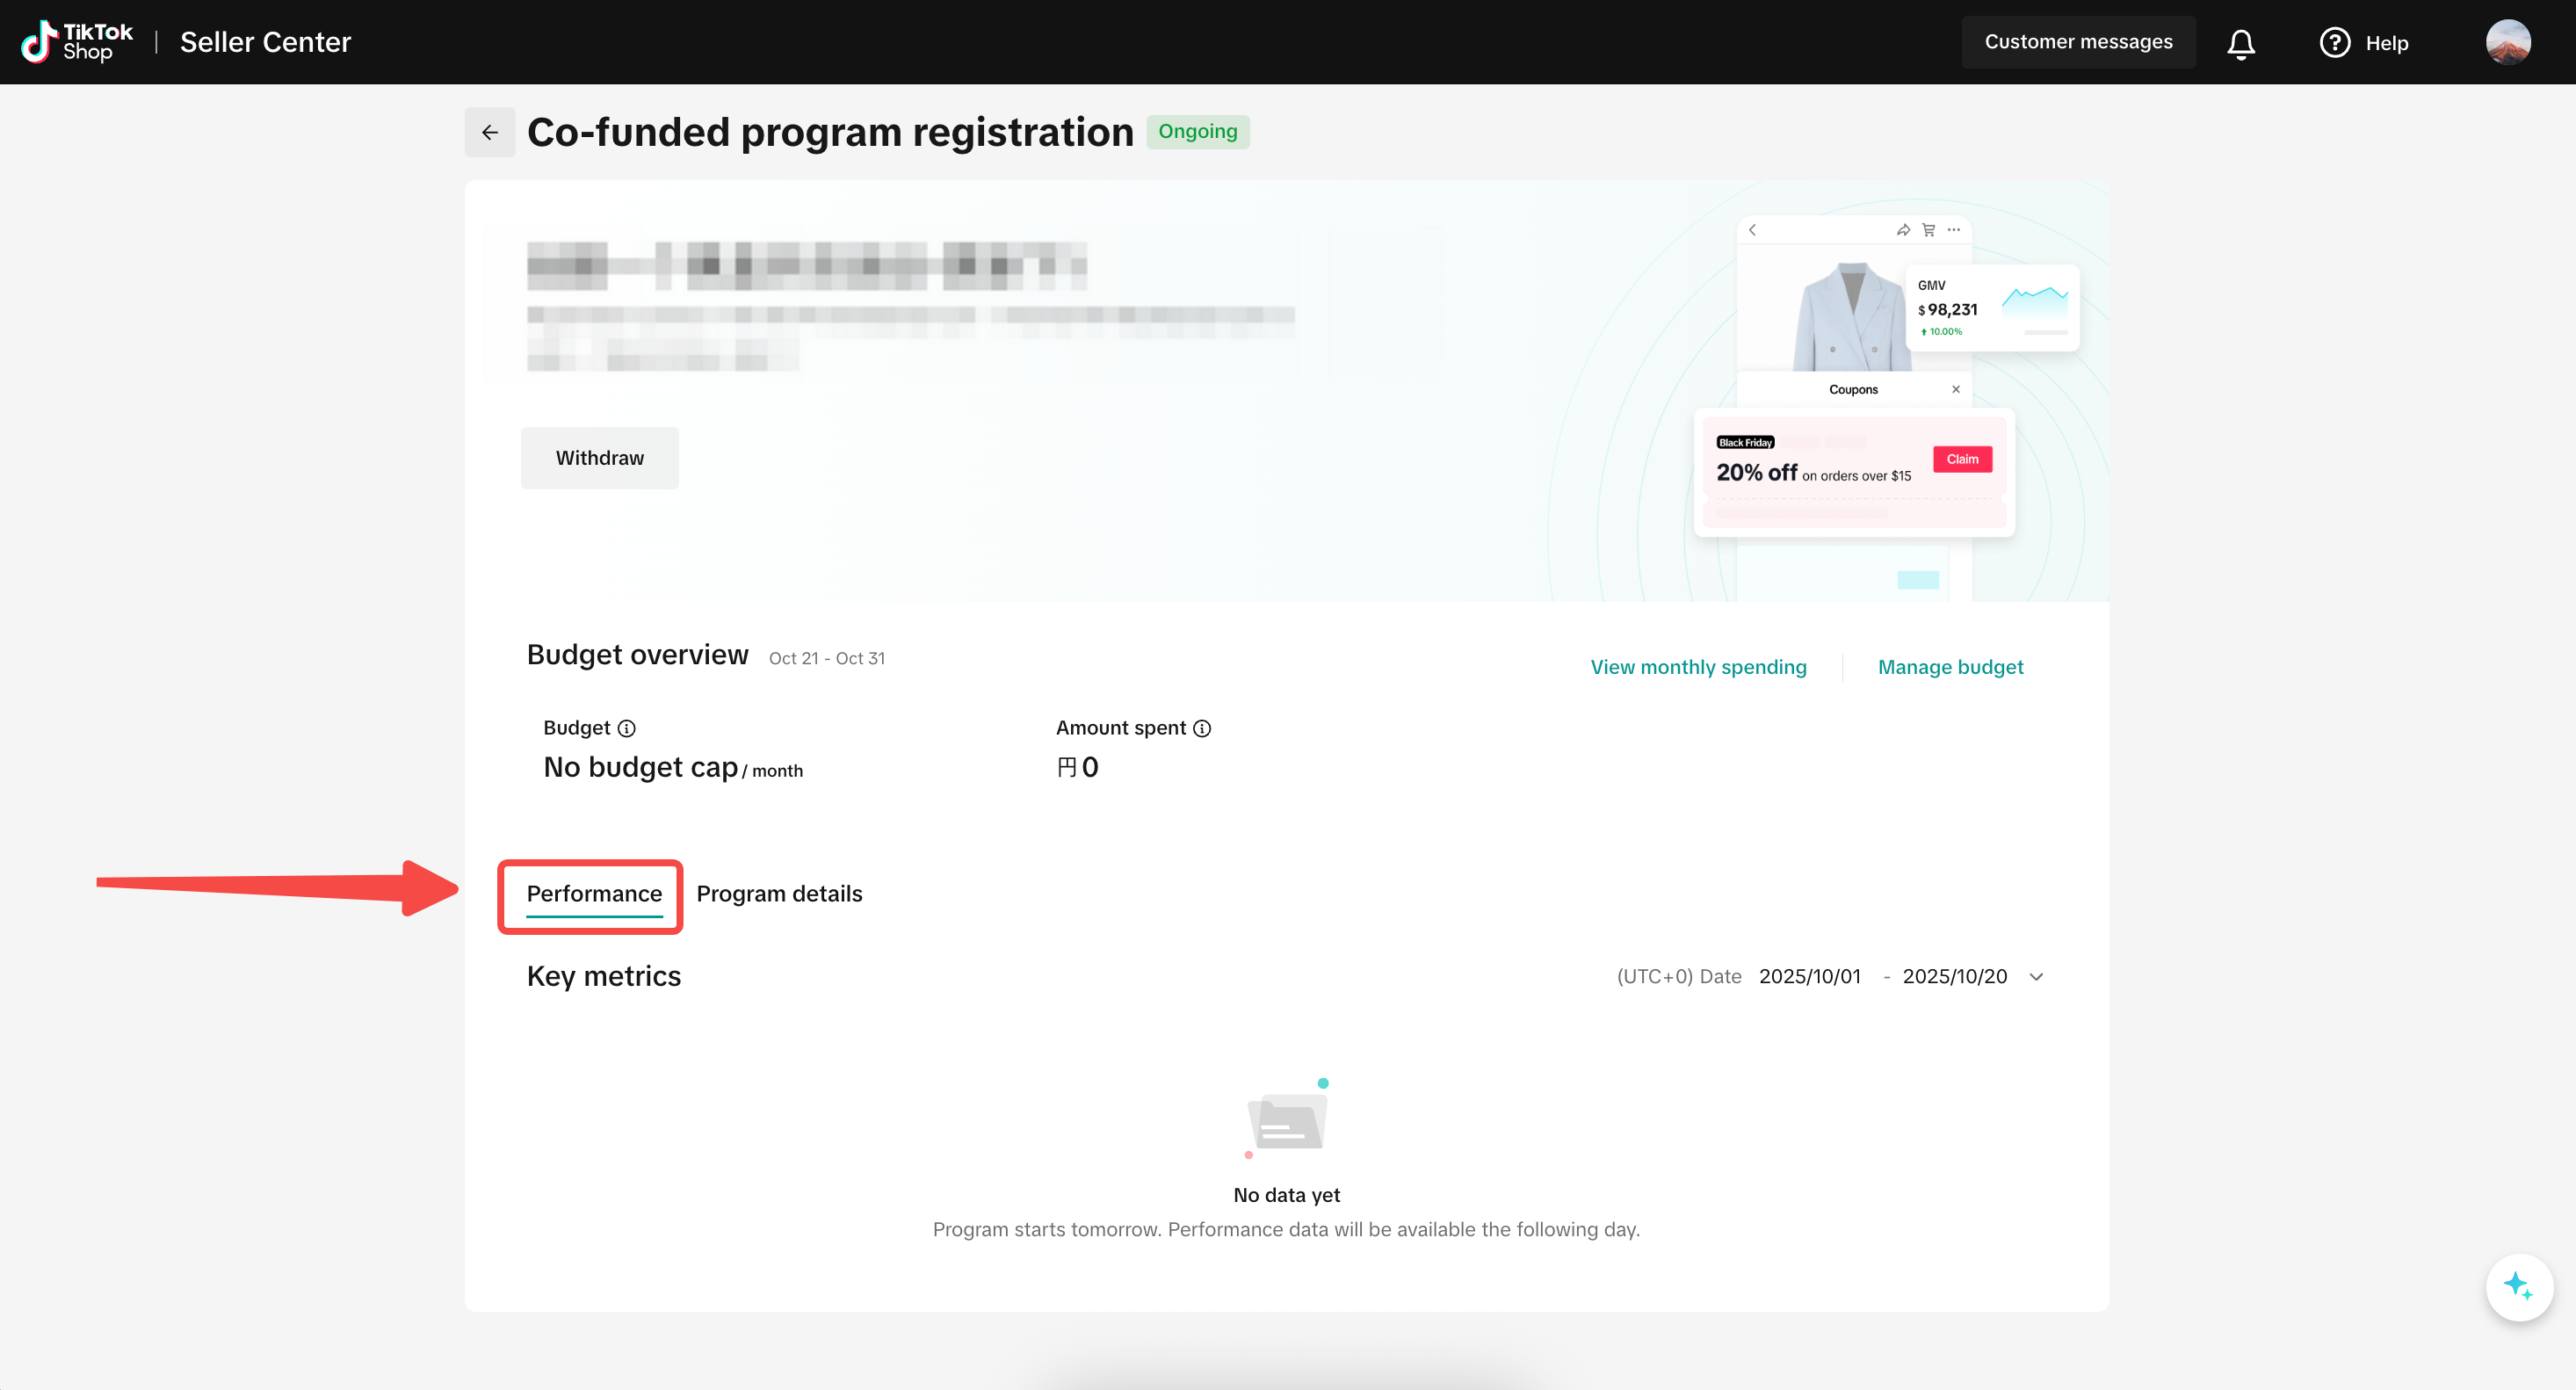Expand the date range chevron
The width and height of the screenshot is (2576, 1390).
coord(2036,977)
